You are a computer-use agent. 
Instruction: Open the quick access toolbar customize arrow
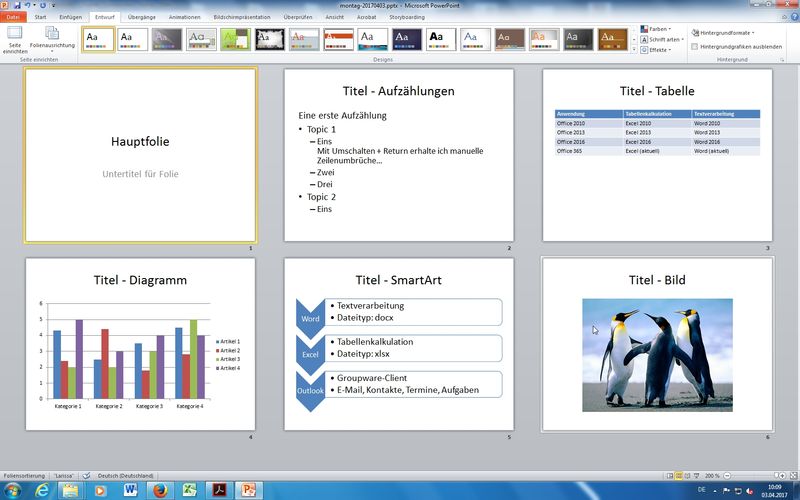click(x=53, y=6)
